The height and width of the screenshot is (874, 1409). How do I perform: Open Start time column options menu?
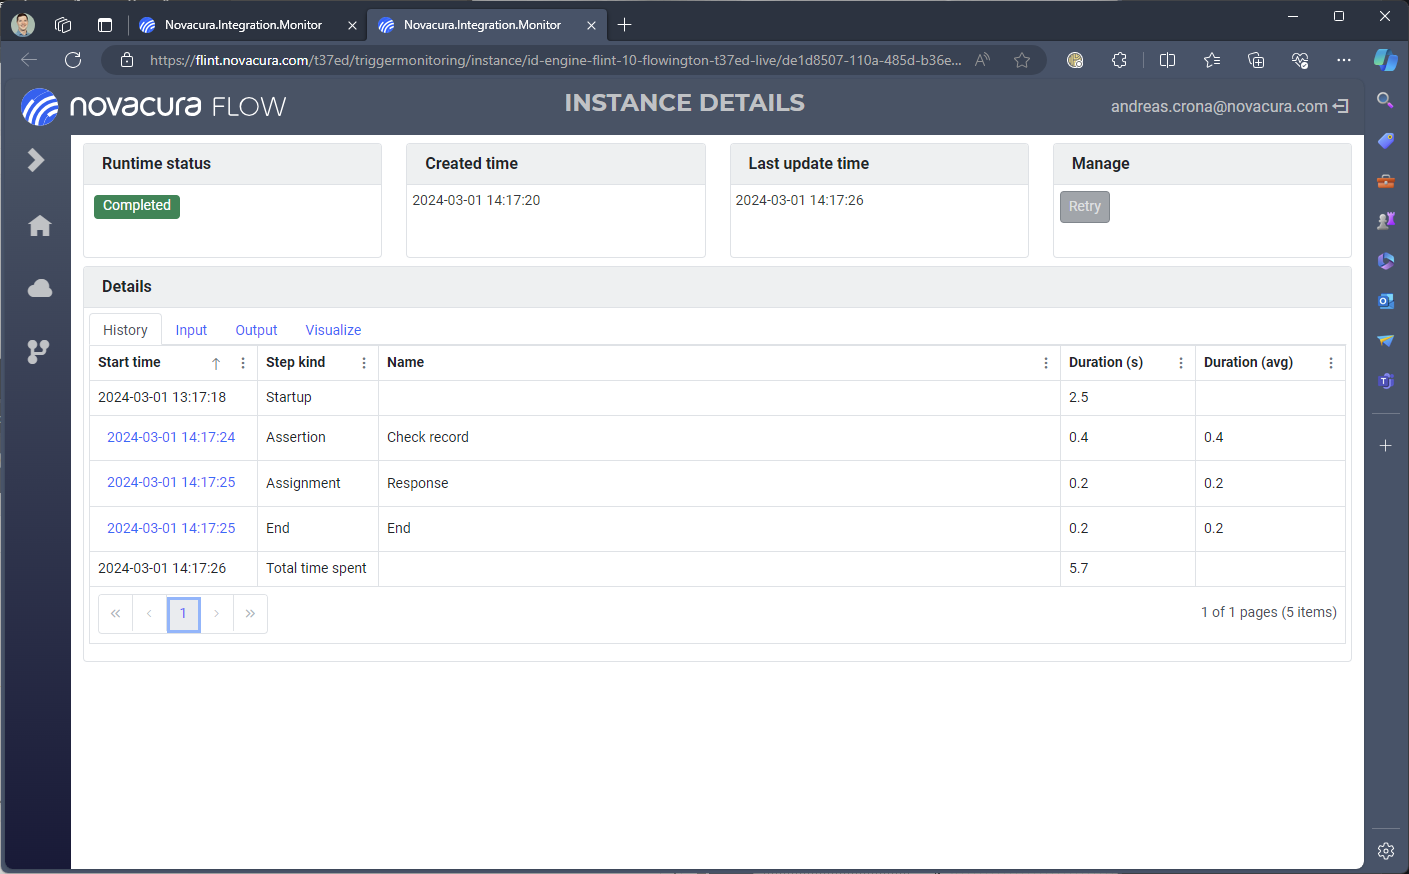point(243,363)
